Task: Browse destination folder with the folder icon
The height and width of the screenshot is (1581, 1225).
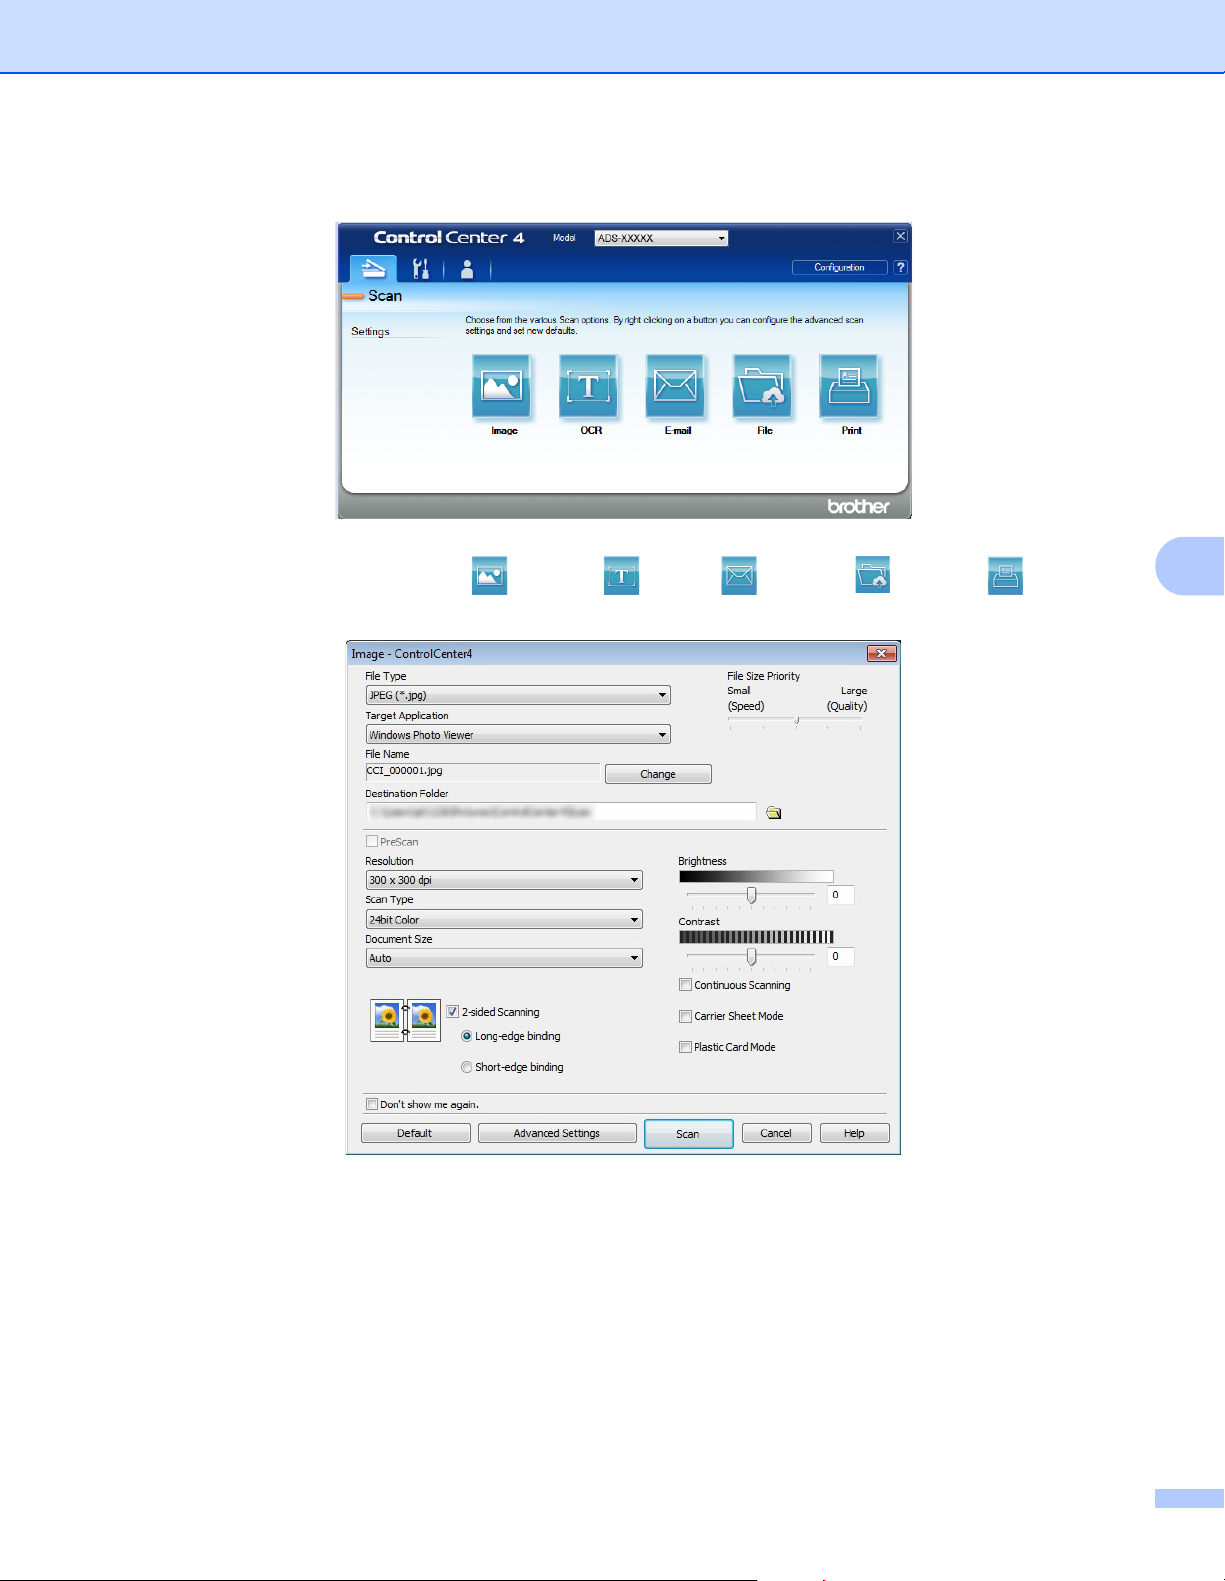Action: pyautogui.click(x=774, y=813)
